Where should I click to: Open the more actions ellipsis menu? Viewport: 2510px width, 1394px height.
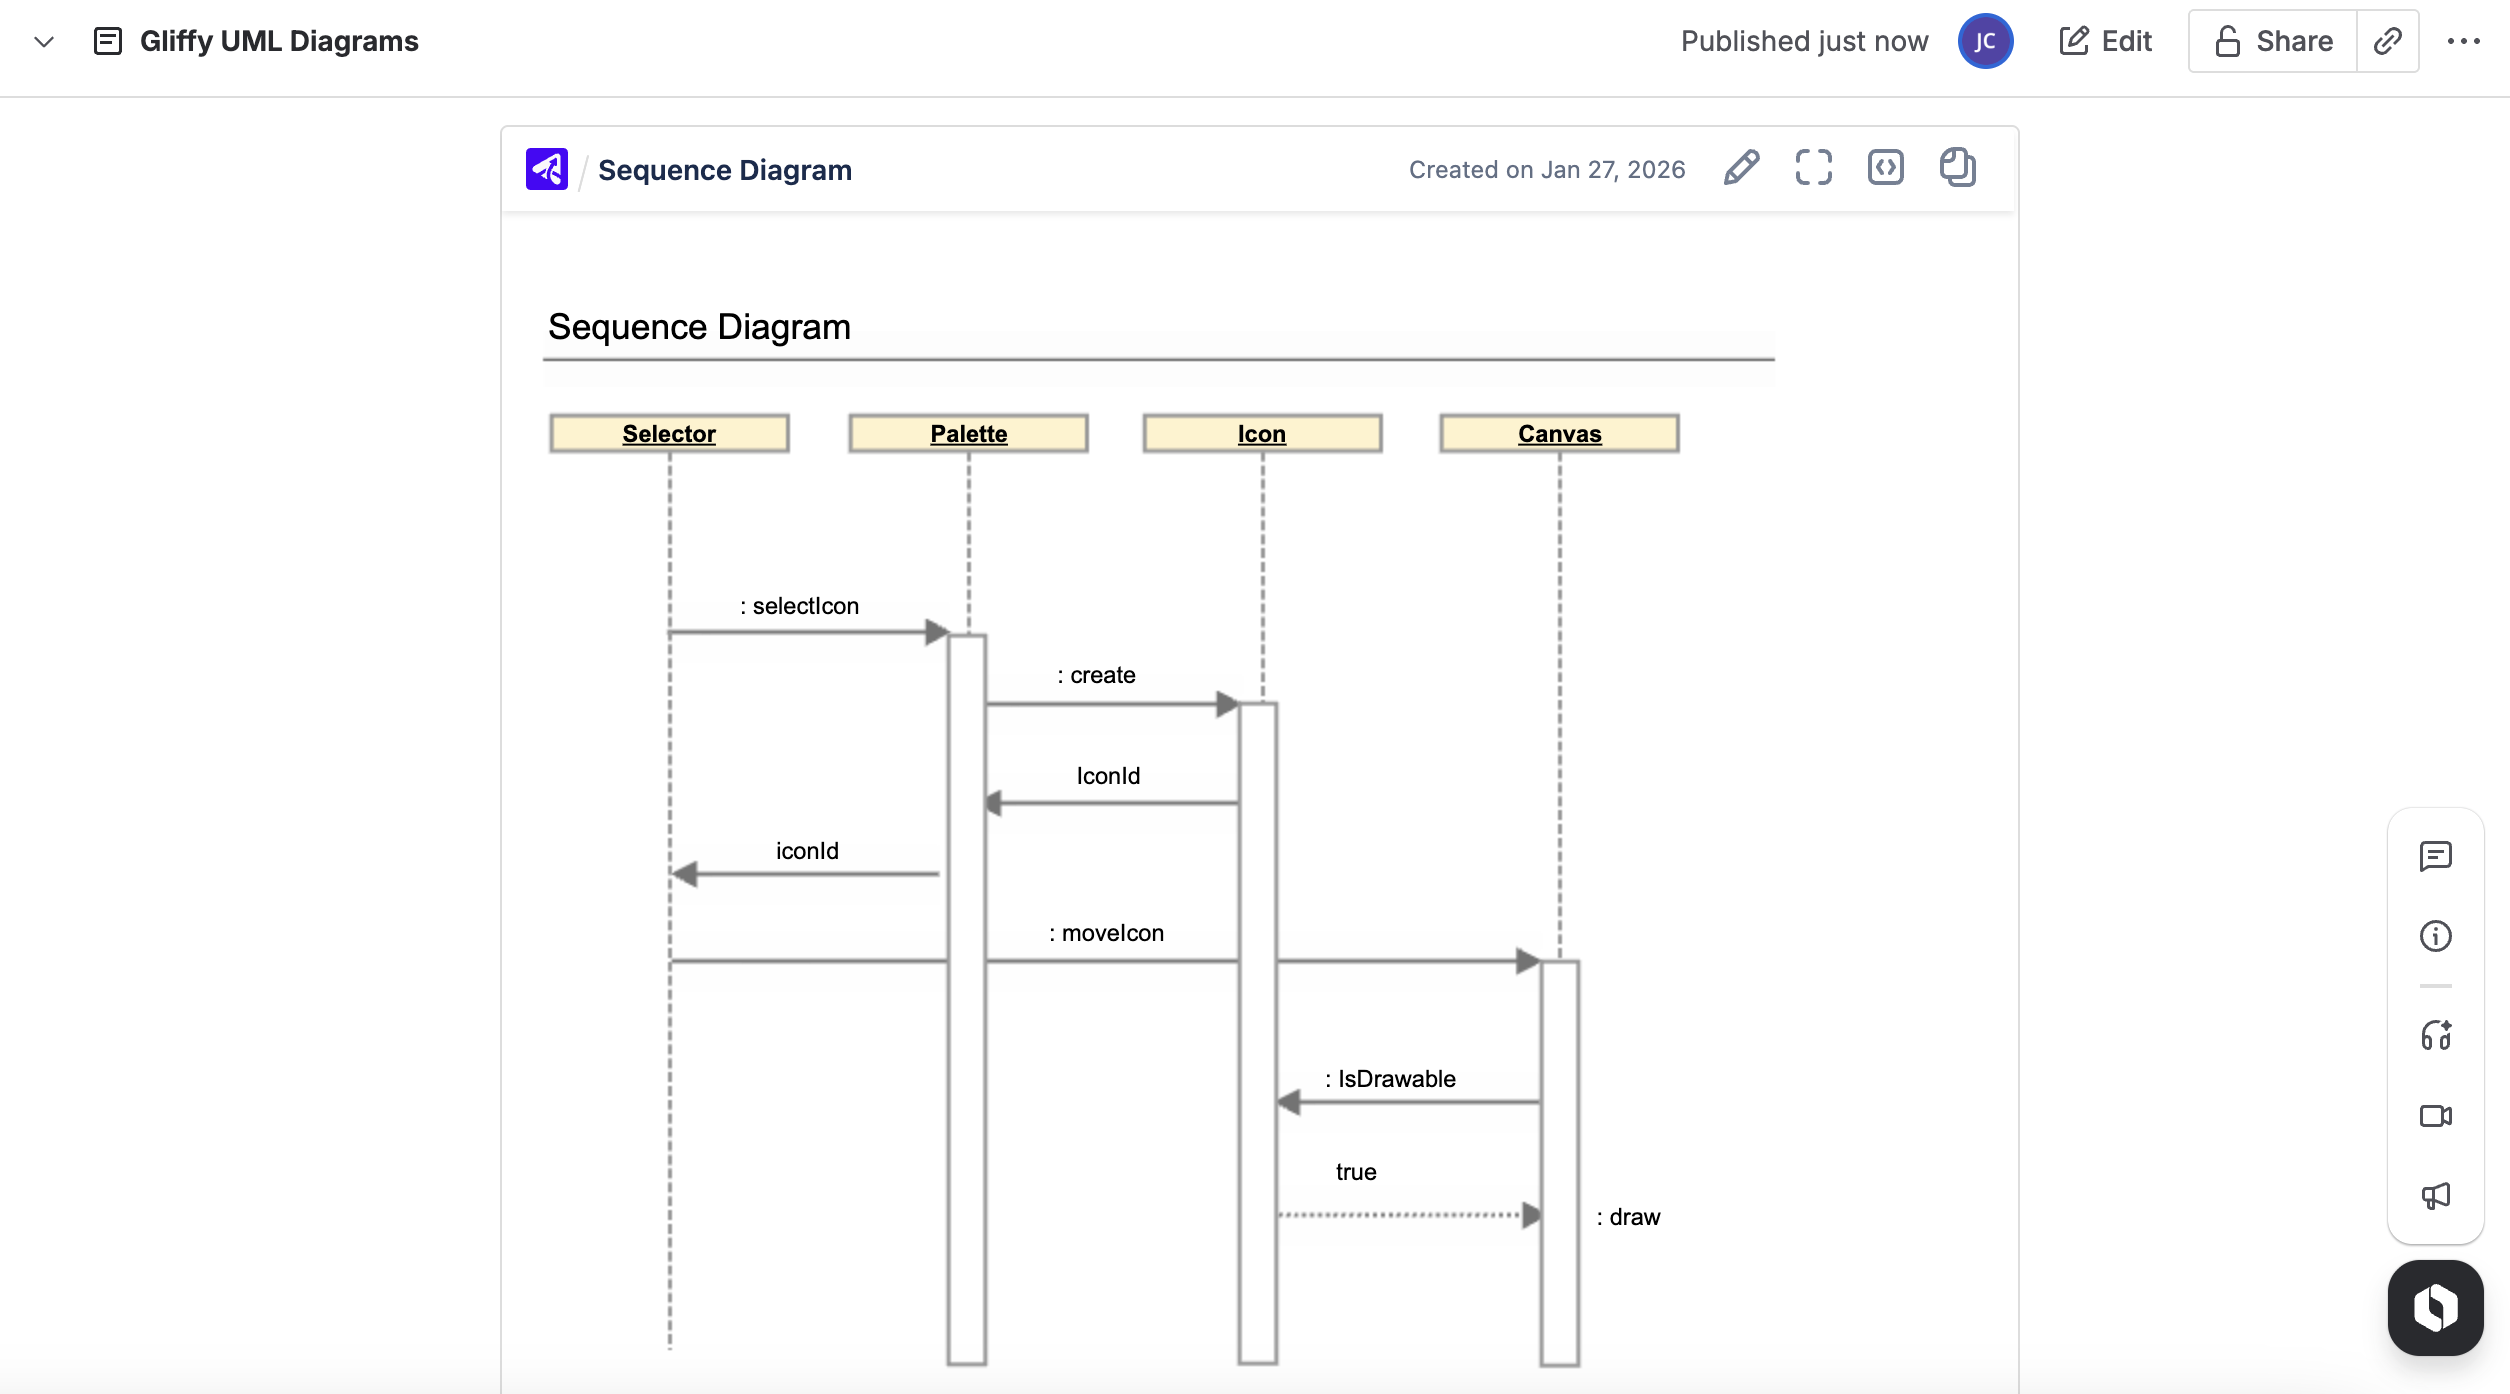pyautogui.click(x=2466, y=41)
